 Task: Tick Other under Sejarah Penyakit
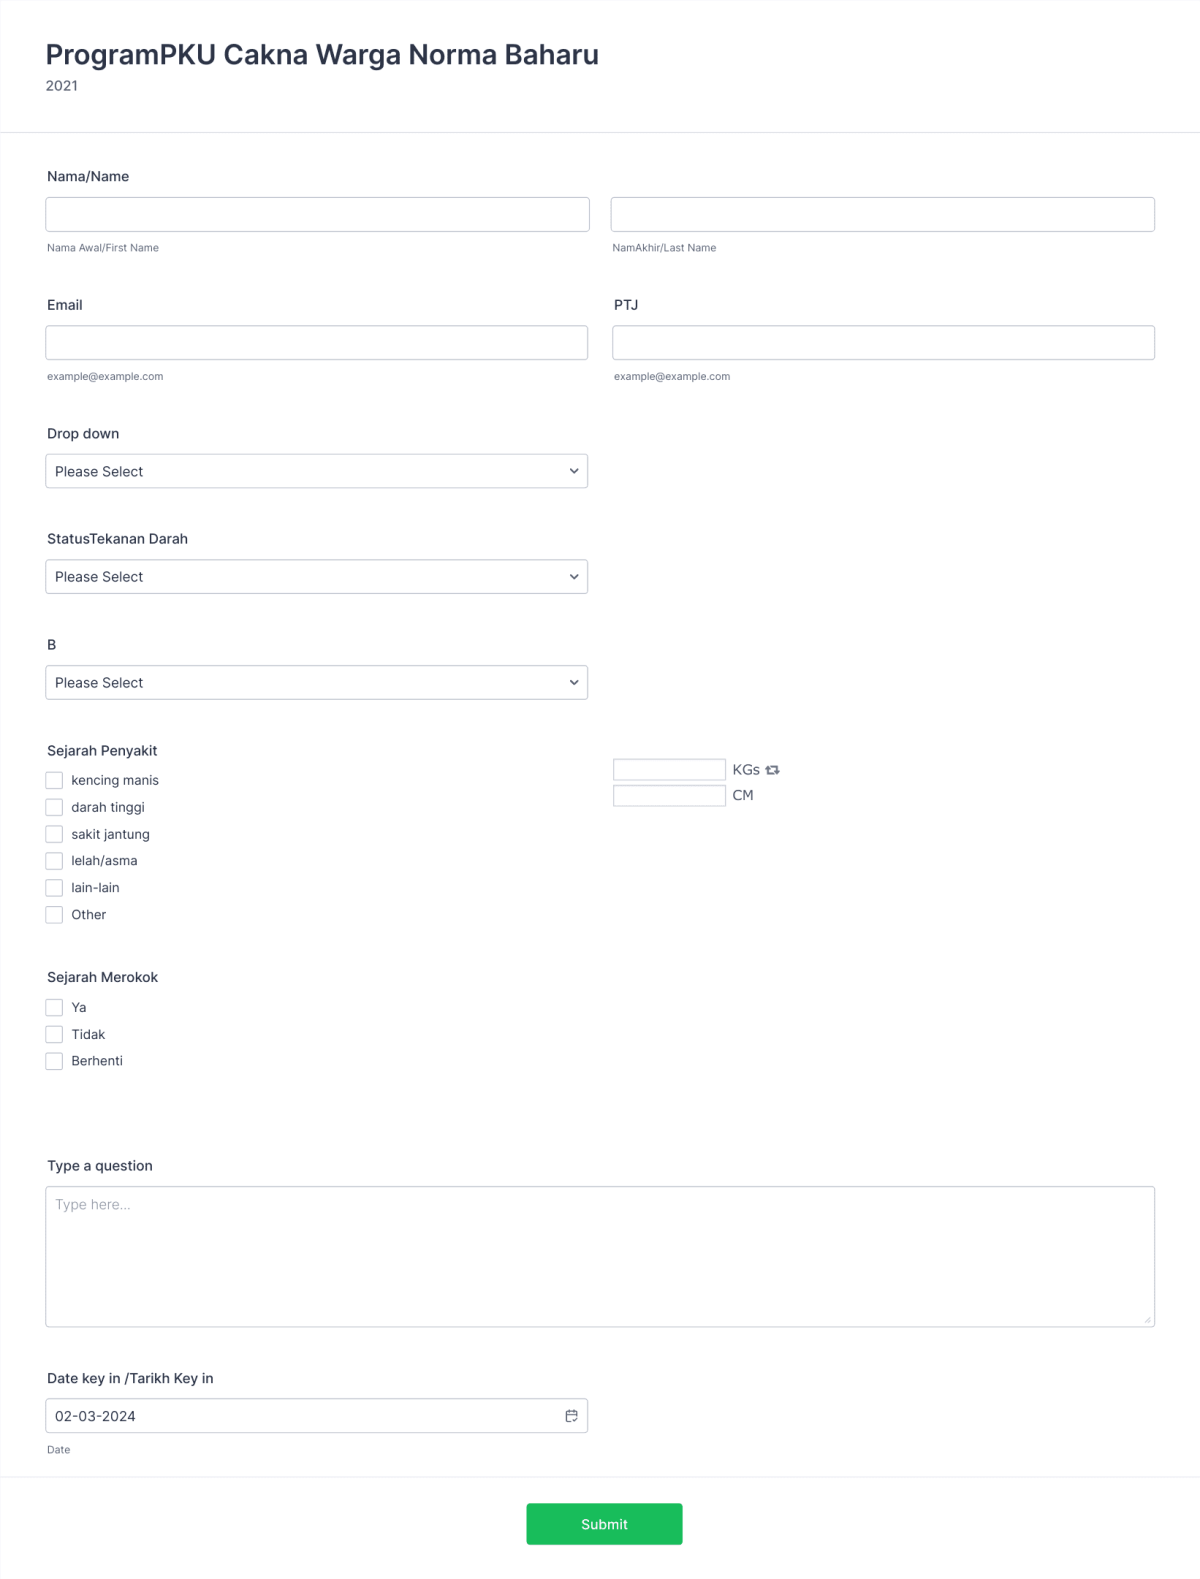click(54, 914)
